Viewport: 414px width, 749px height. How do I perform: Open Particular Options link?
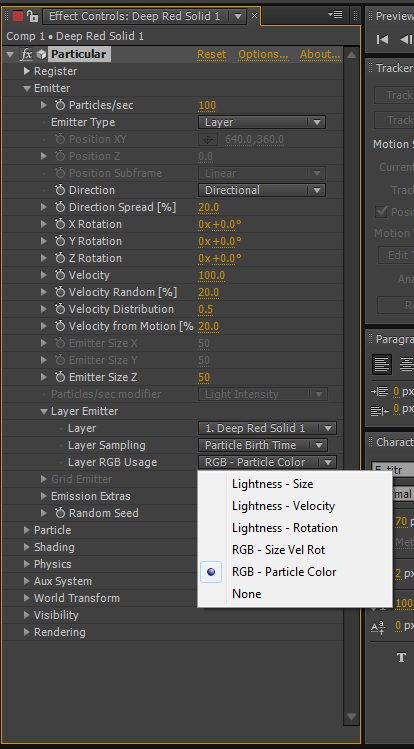point(263,54)
